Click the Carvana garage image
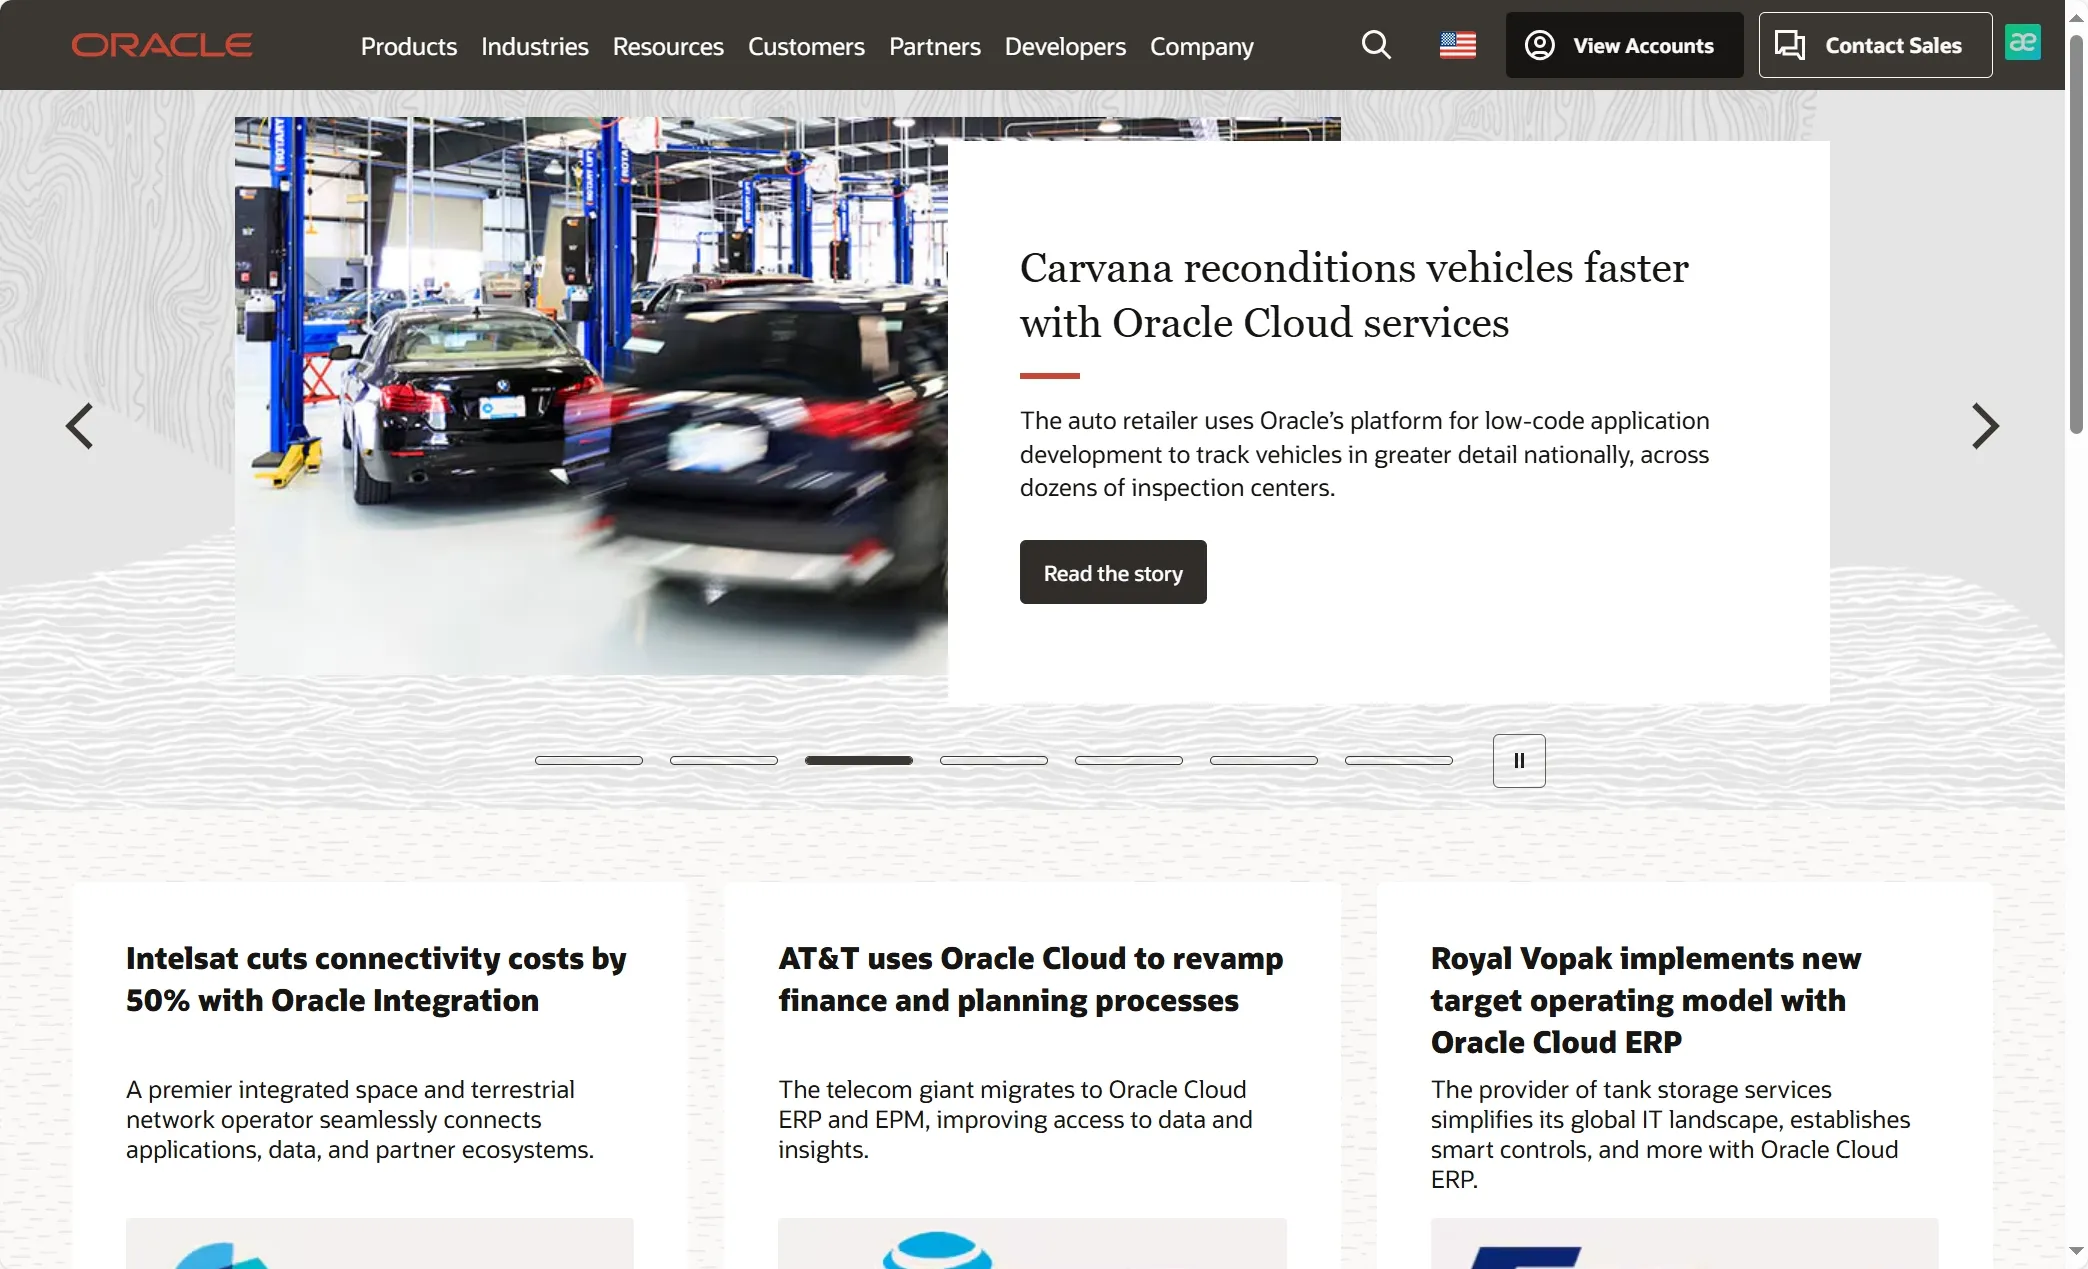Image resolution: width=2088 pixels, height=1269 pixels. click(590, 400)
